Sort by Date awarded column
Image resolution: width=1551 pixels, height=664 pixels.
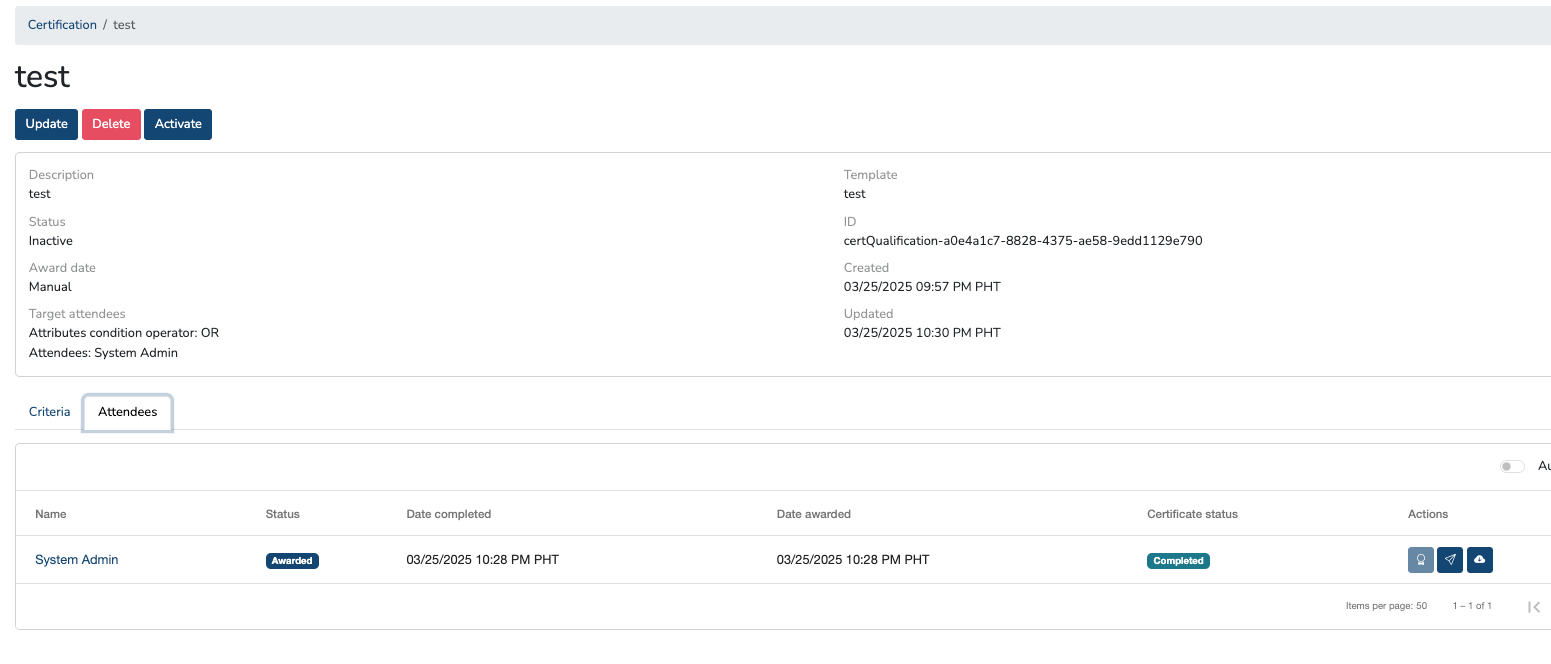tap(813, 514)
